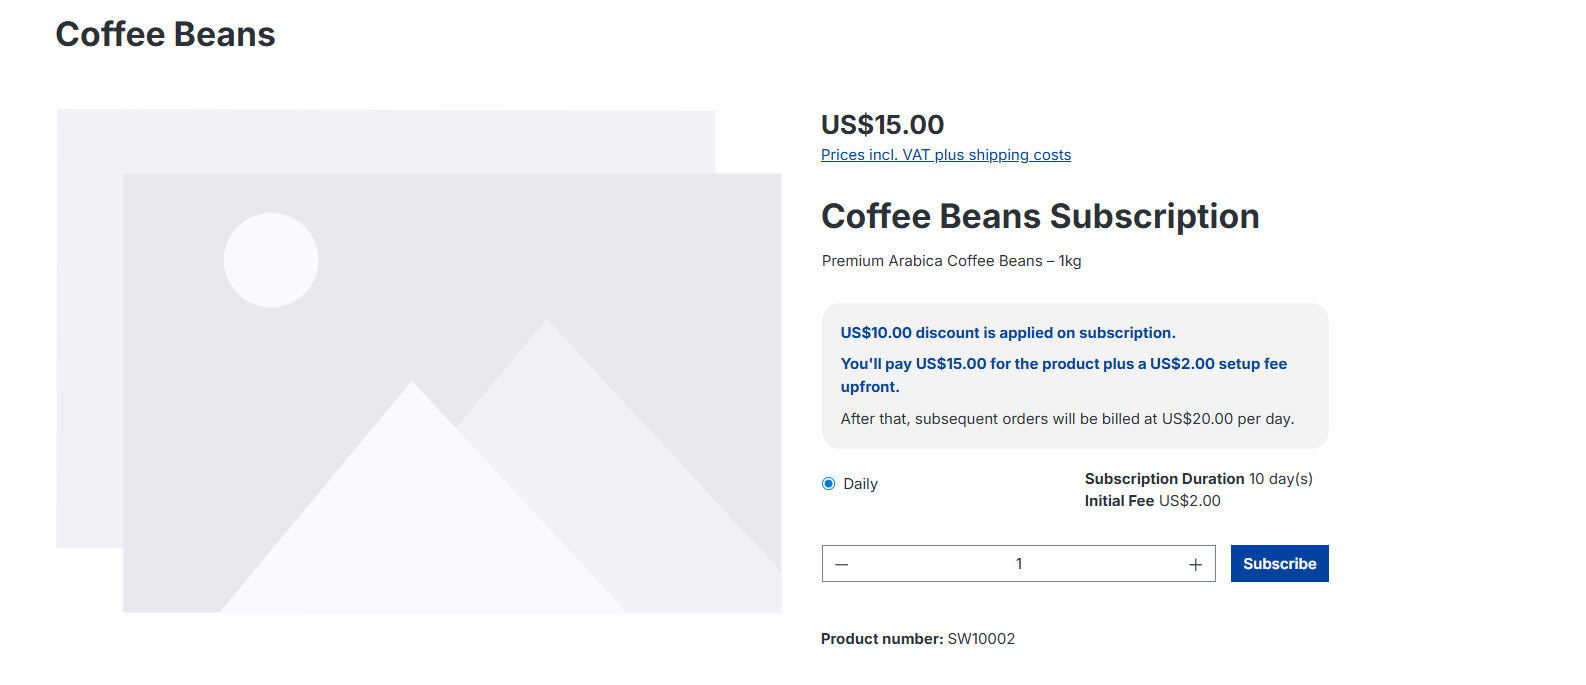Click the quantity input showing 1
The height and width of the screenshot is (685, 1586).
(x=1018, y=563)
